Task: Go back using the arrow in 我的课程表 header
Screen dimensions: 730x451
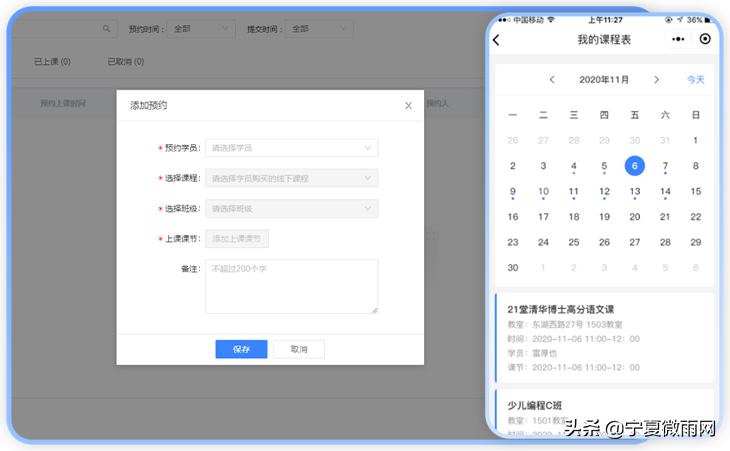Action: point(496,40)
